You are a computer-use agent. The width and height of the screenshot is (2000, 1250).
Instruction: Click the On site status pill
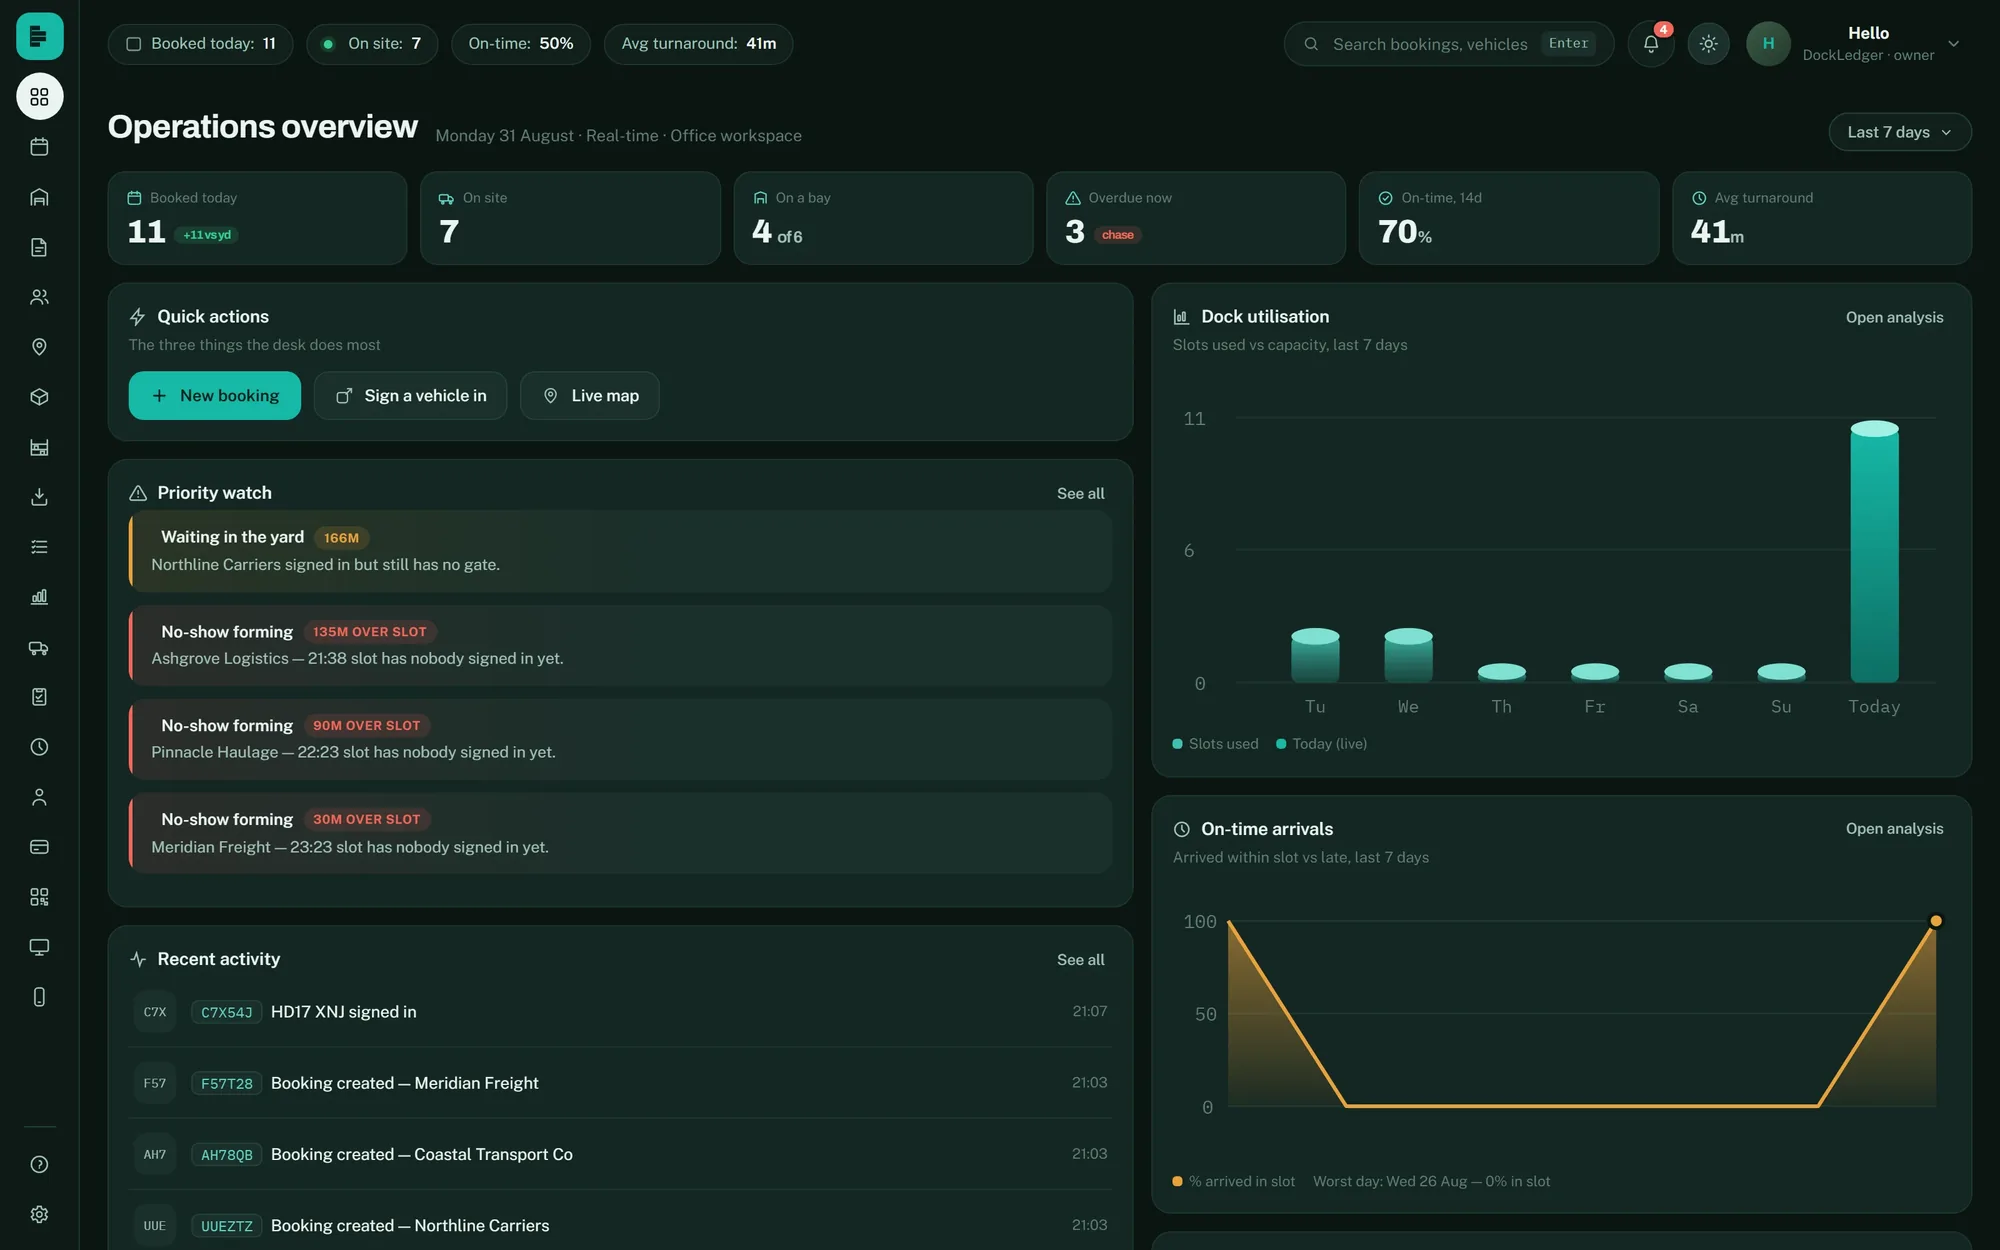click(x=372, y=44)
